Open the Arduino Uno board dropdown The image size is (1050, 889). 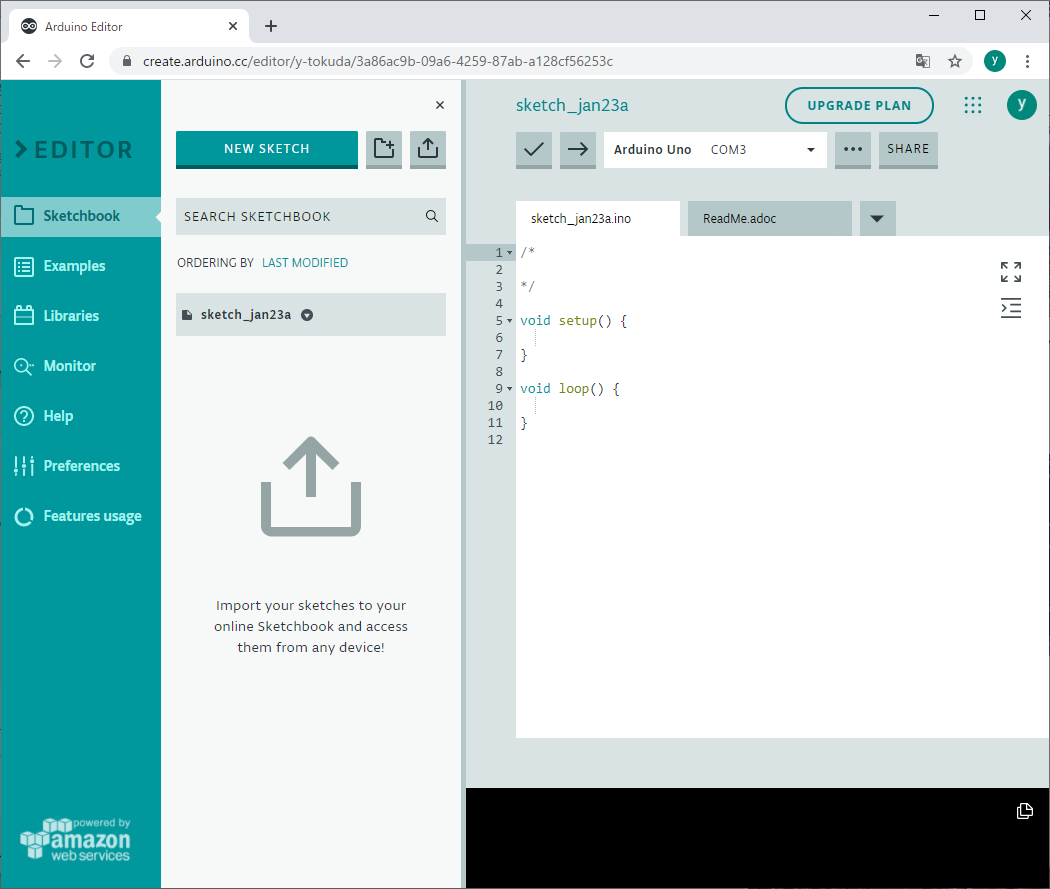[715, 149]
